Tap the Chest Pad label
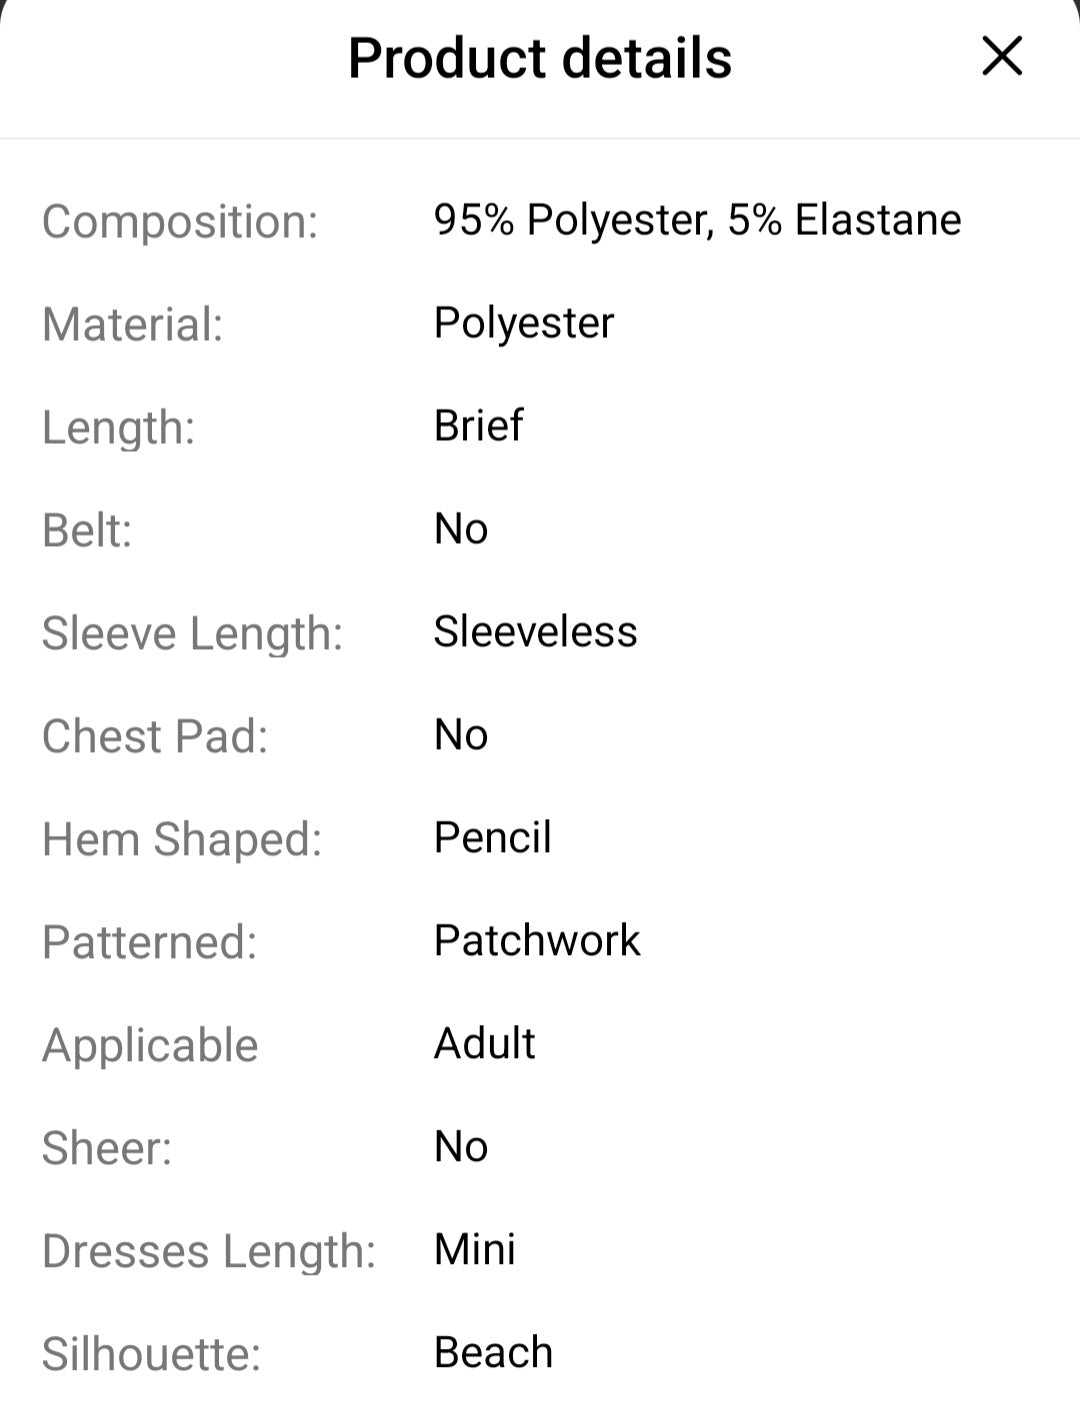 [x=155, y=737]
